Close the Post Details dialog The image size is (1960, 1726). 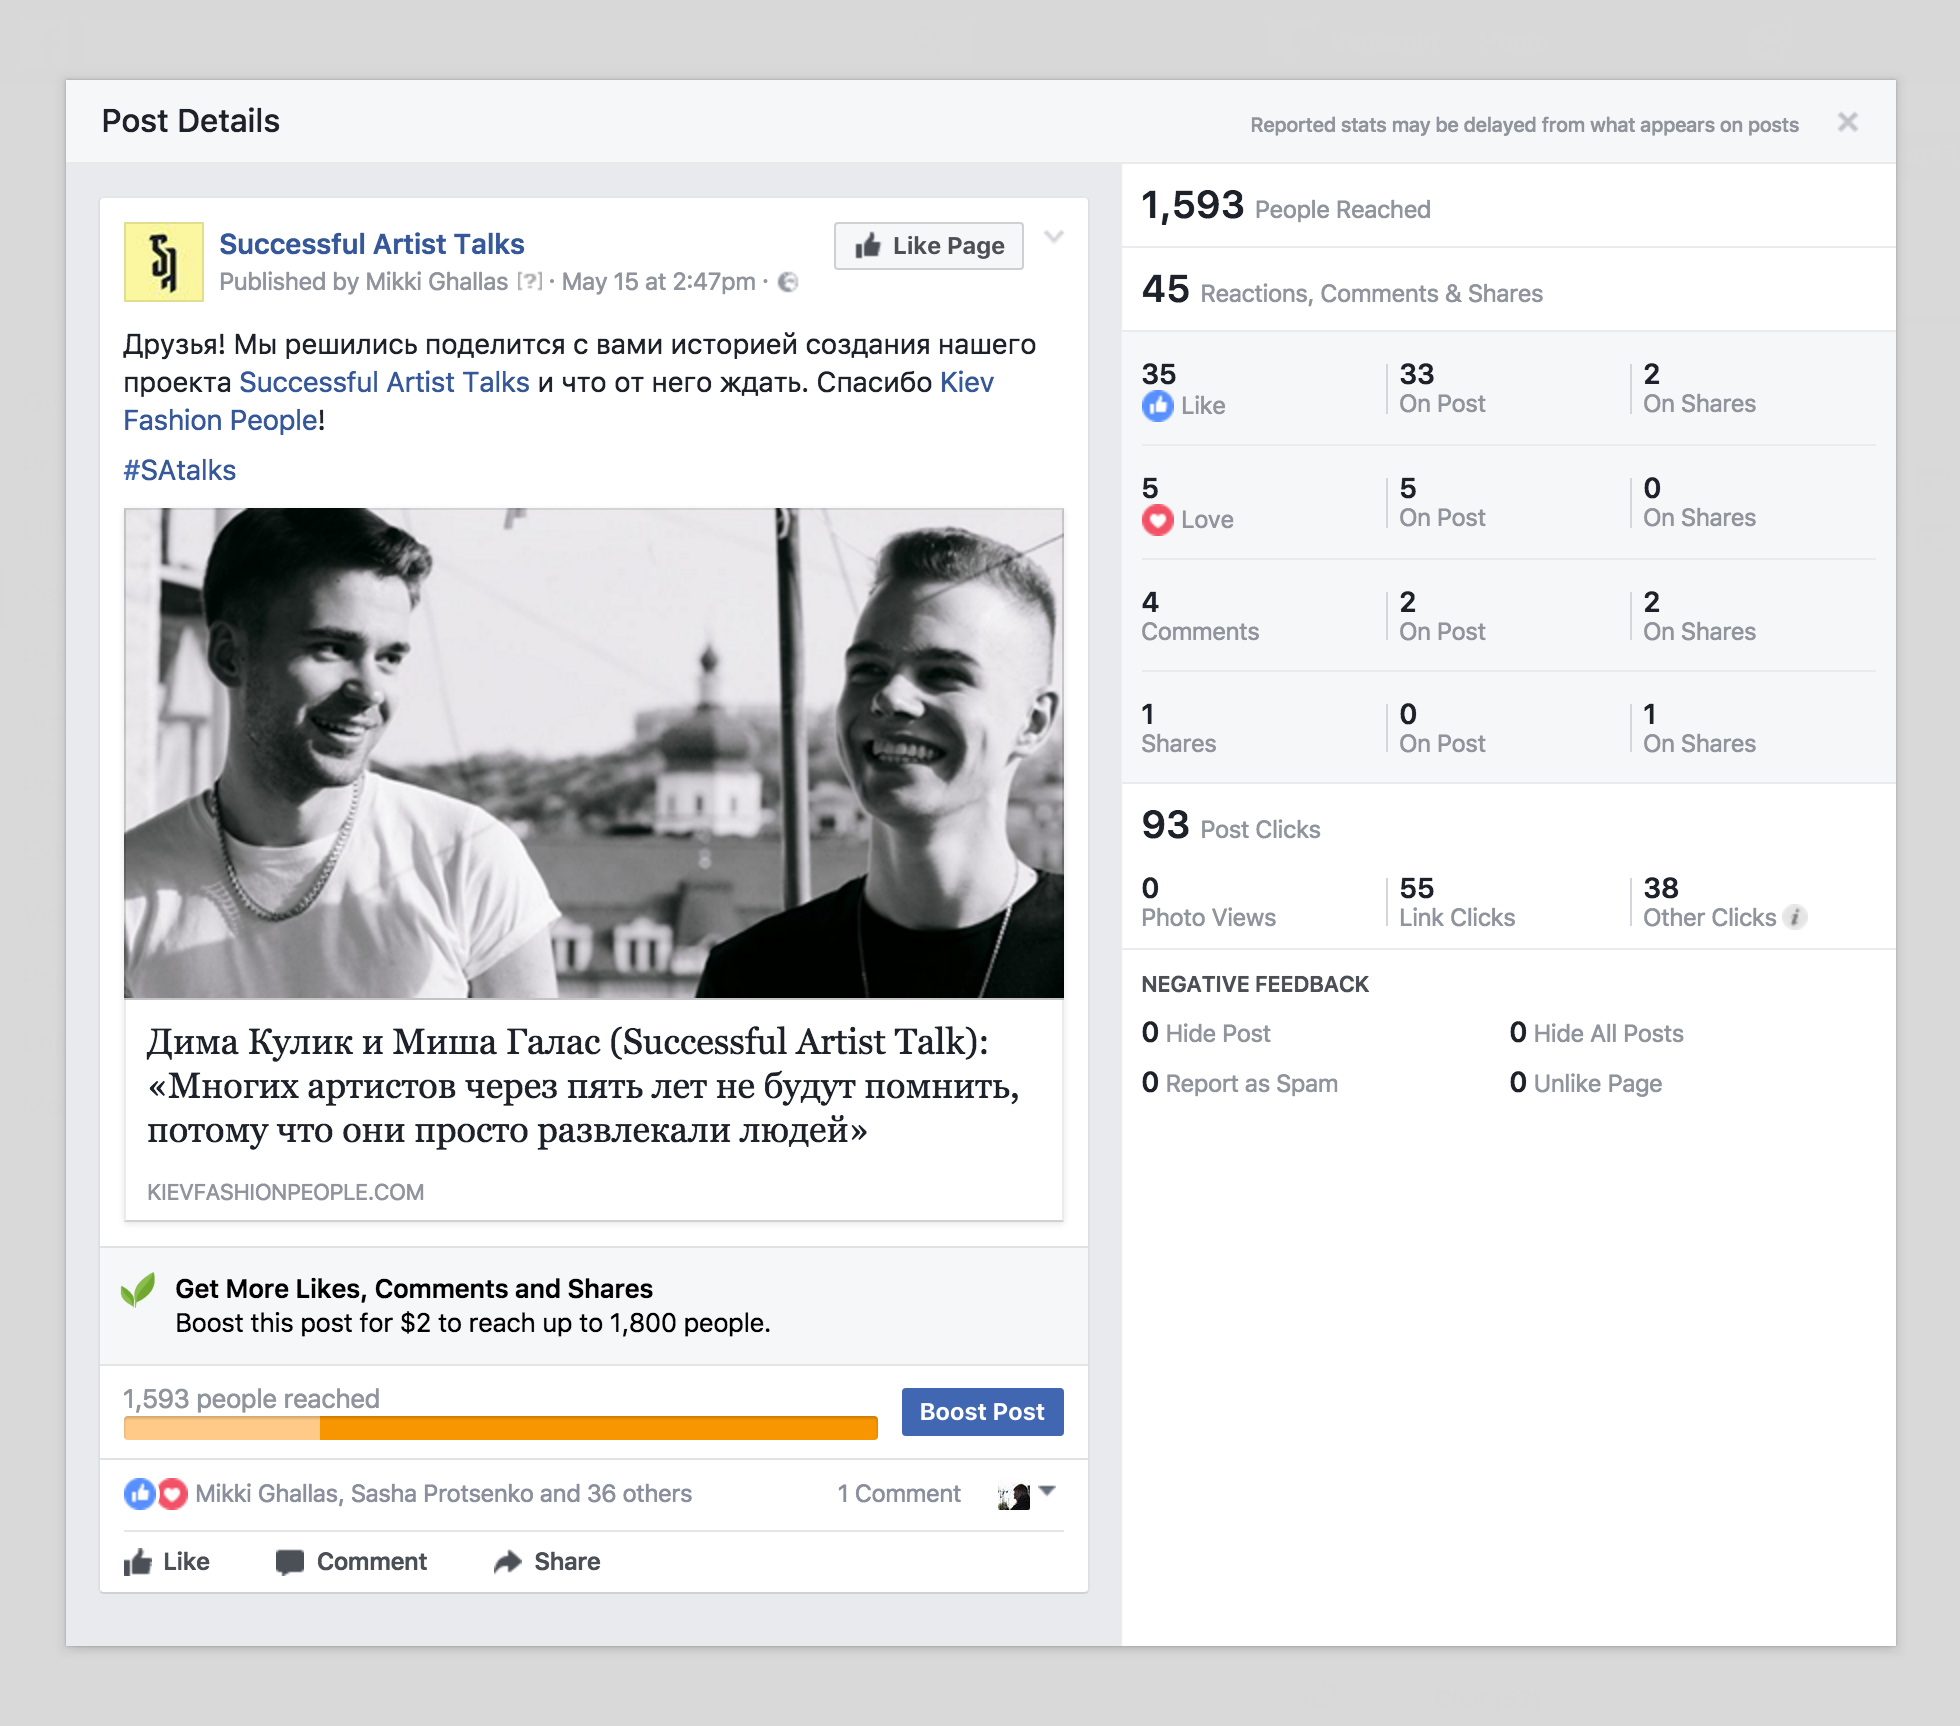pyautogui.click(x=1847, y=122)
